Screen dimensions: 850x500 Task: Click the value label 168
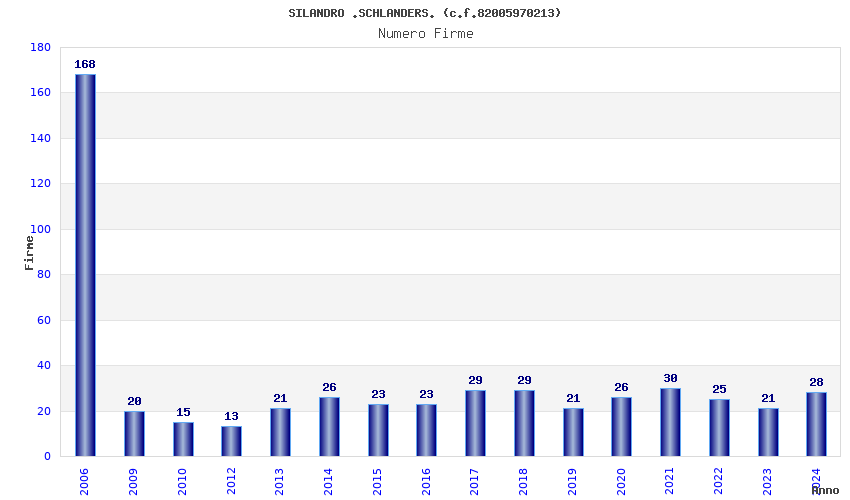(85, 65)
